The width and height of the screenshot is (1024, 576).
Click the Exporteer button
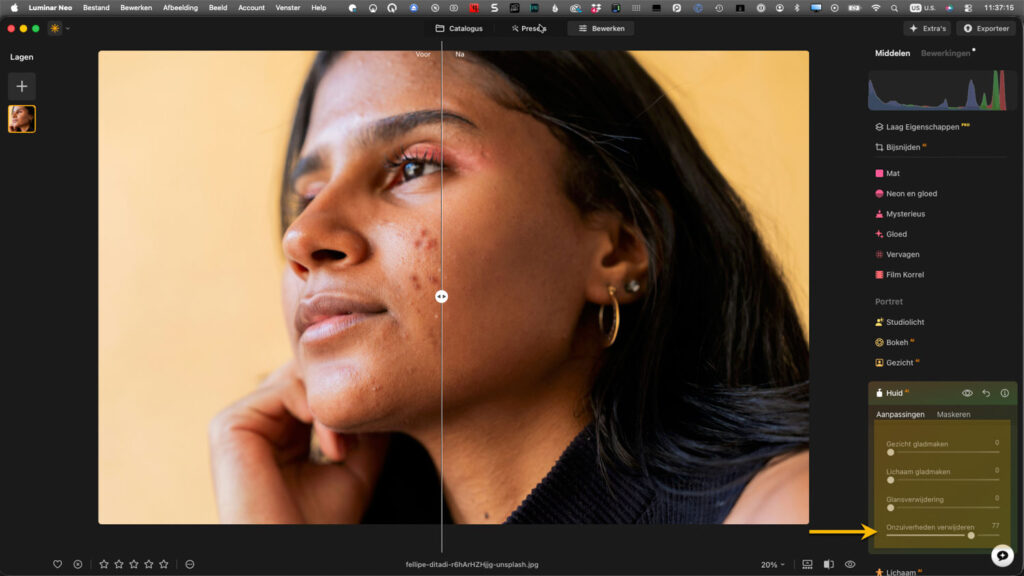(x=986, y=29)
